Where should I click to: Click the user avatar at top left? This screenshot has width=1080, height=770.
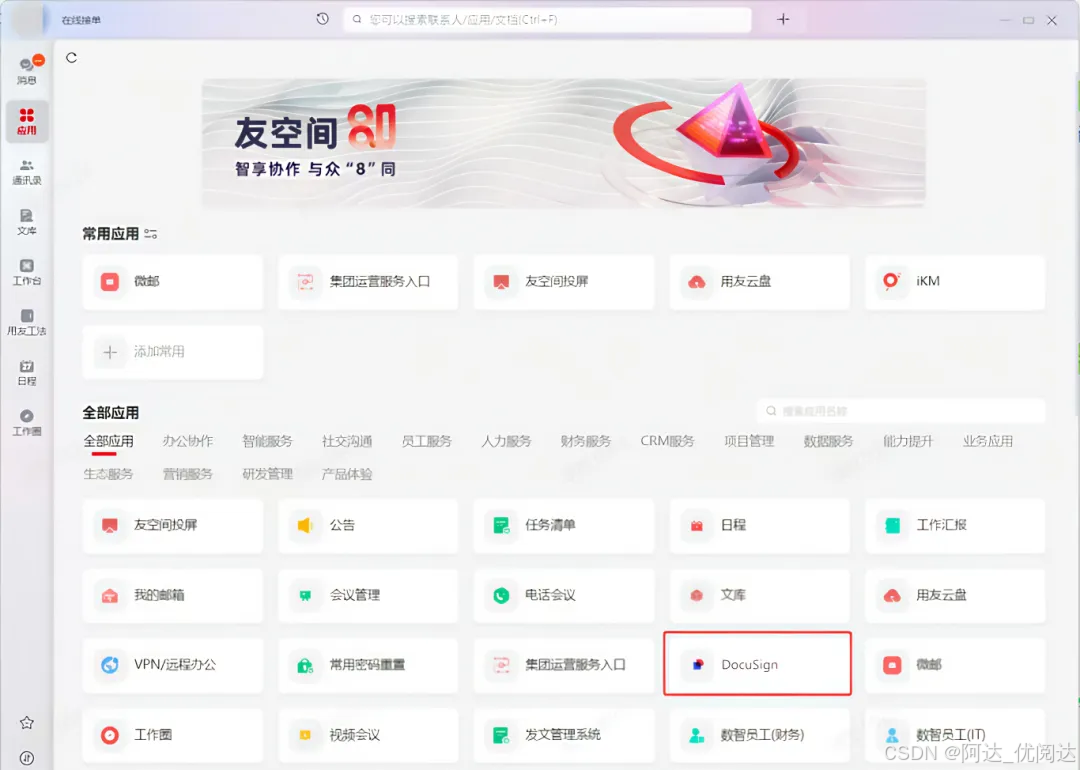click(28, 20)
